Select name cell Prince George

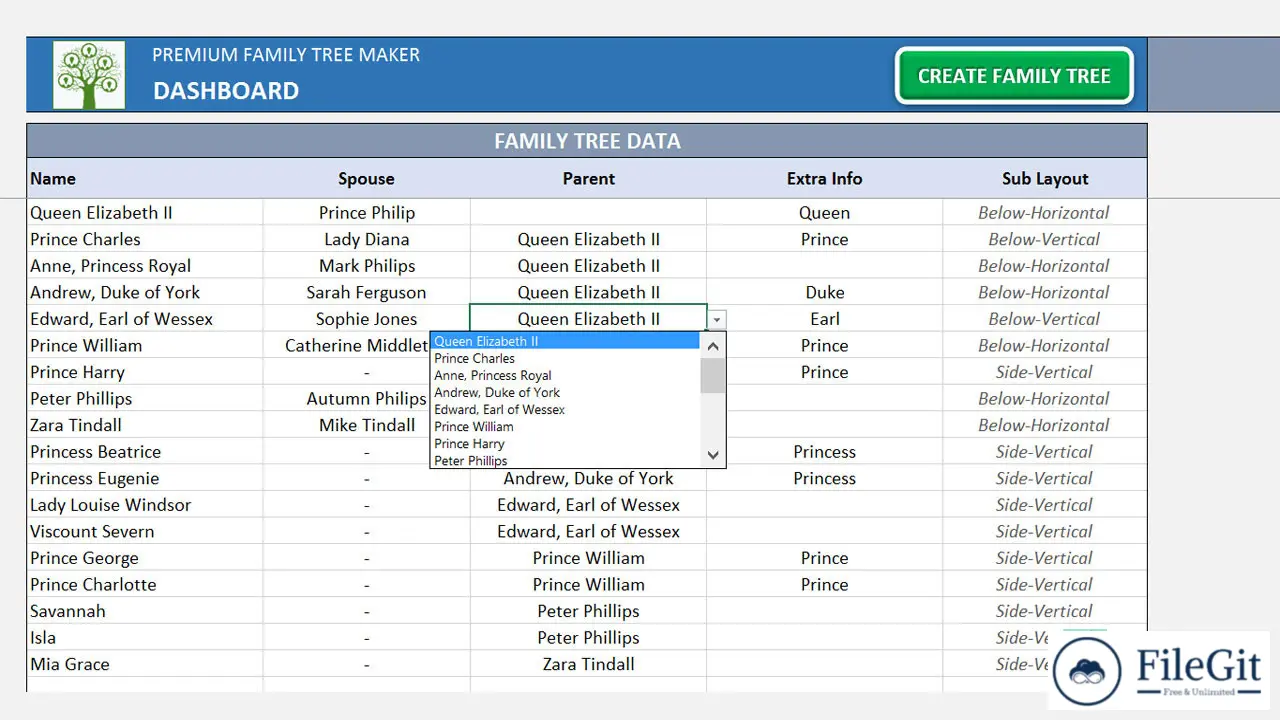[x=145, y=557]
